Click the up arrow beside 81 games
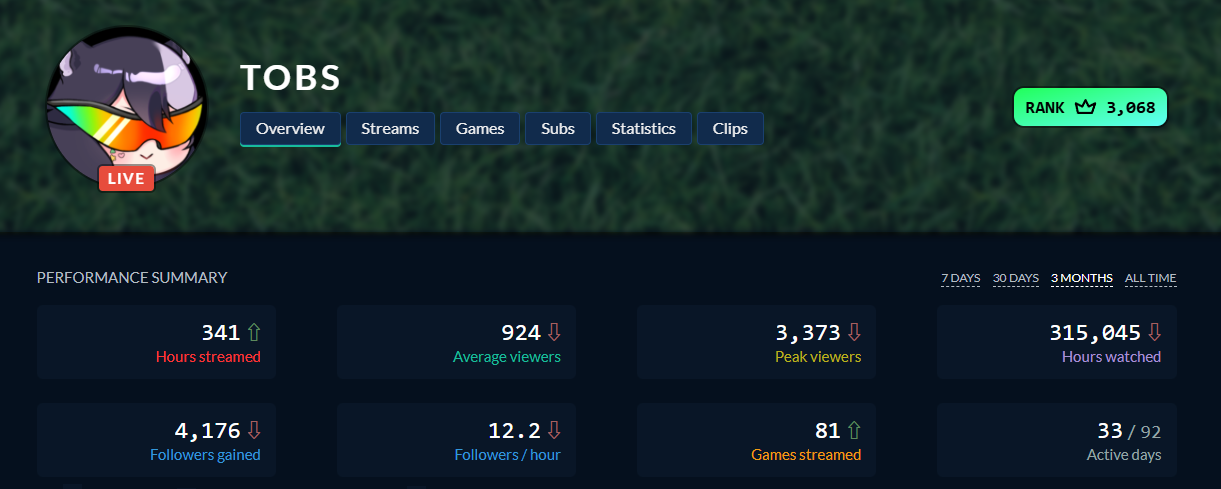1221x489 pixels. pyautogui.click(x=854, y=431)
